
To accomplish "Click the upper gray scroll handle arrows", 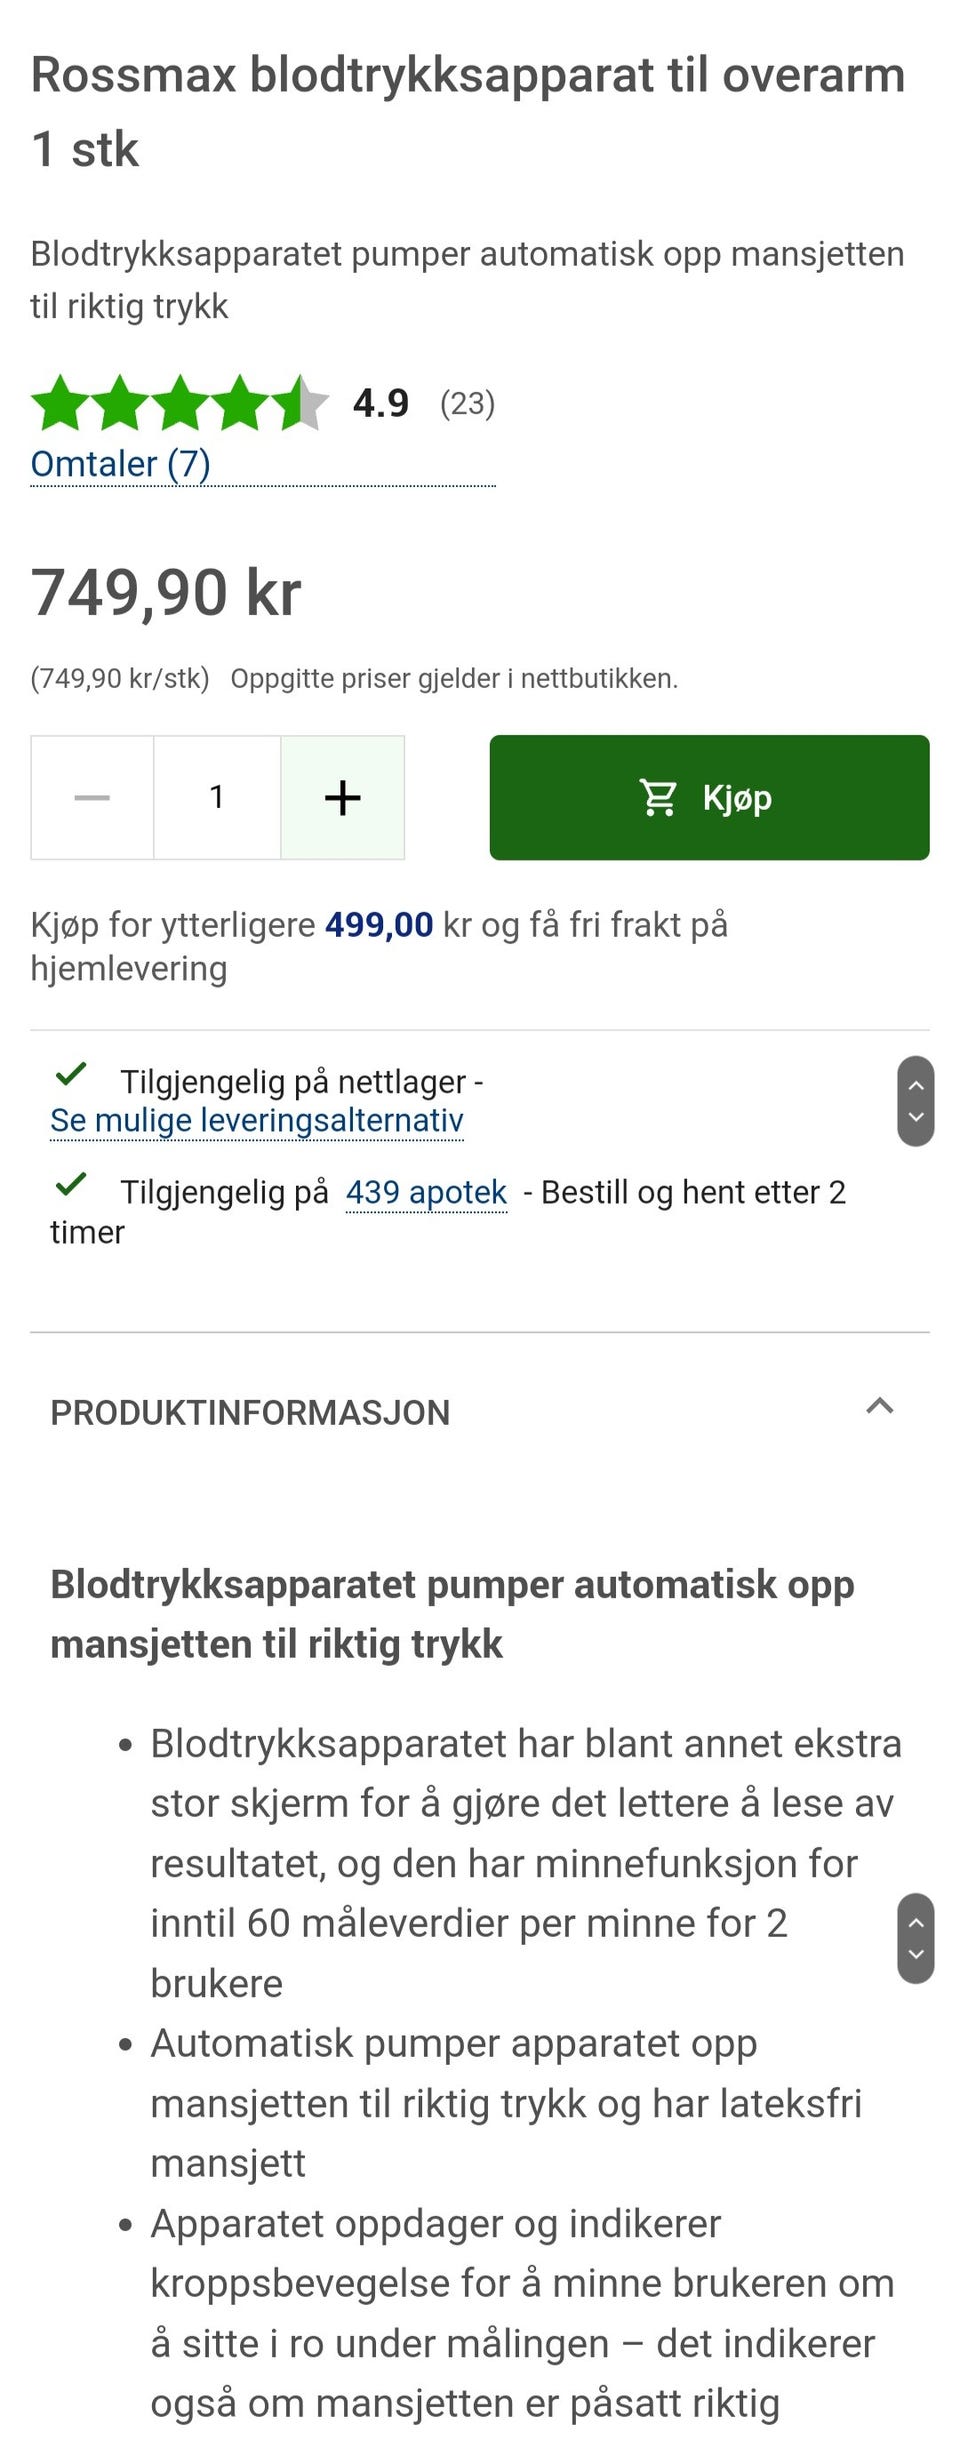I will (915, 1101).
